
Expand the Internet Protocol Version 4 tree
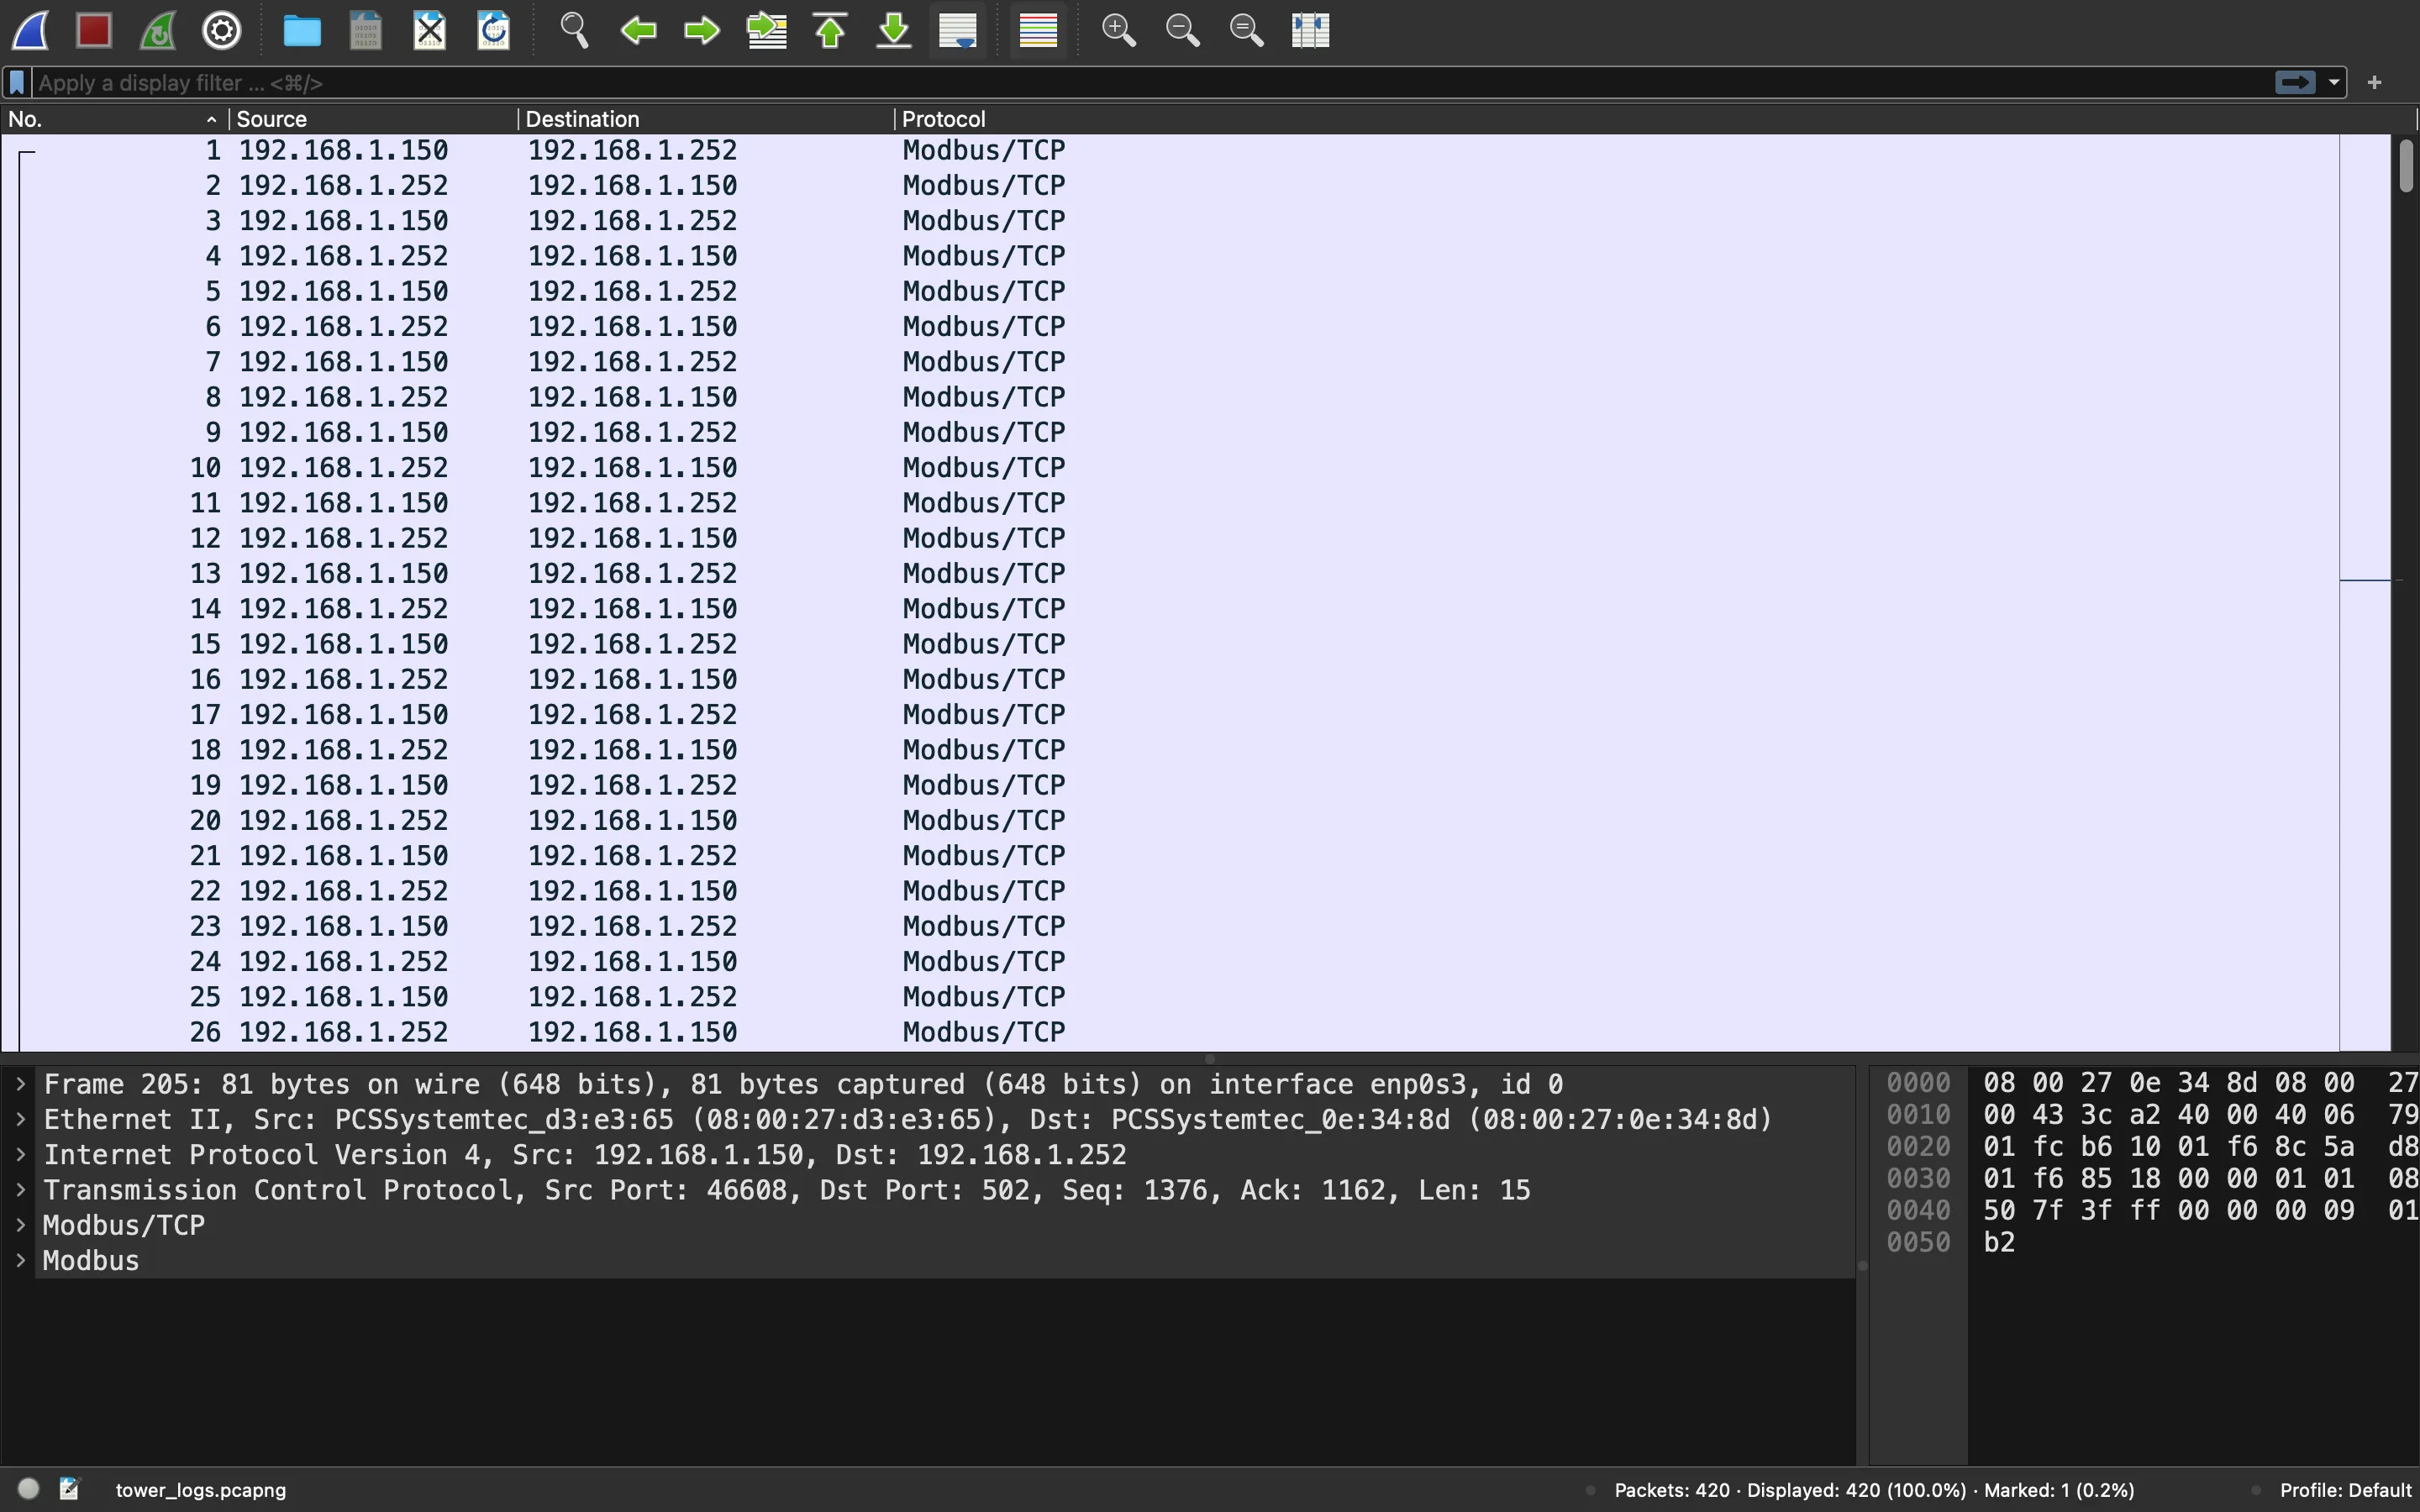pyautogui.click(x=20, y=1154)
